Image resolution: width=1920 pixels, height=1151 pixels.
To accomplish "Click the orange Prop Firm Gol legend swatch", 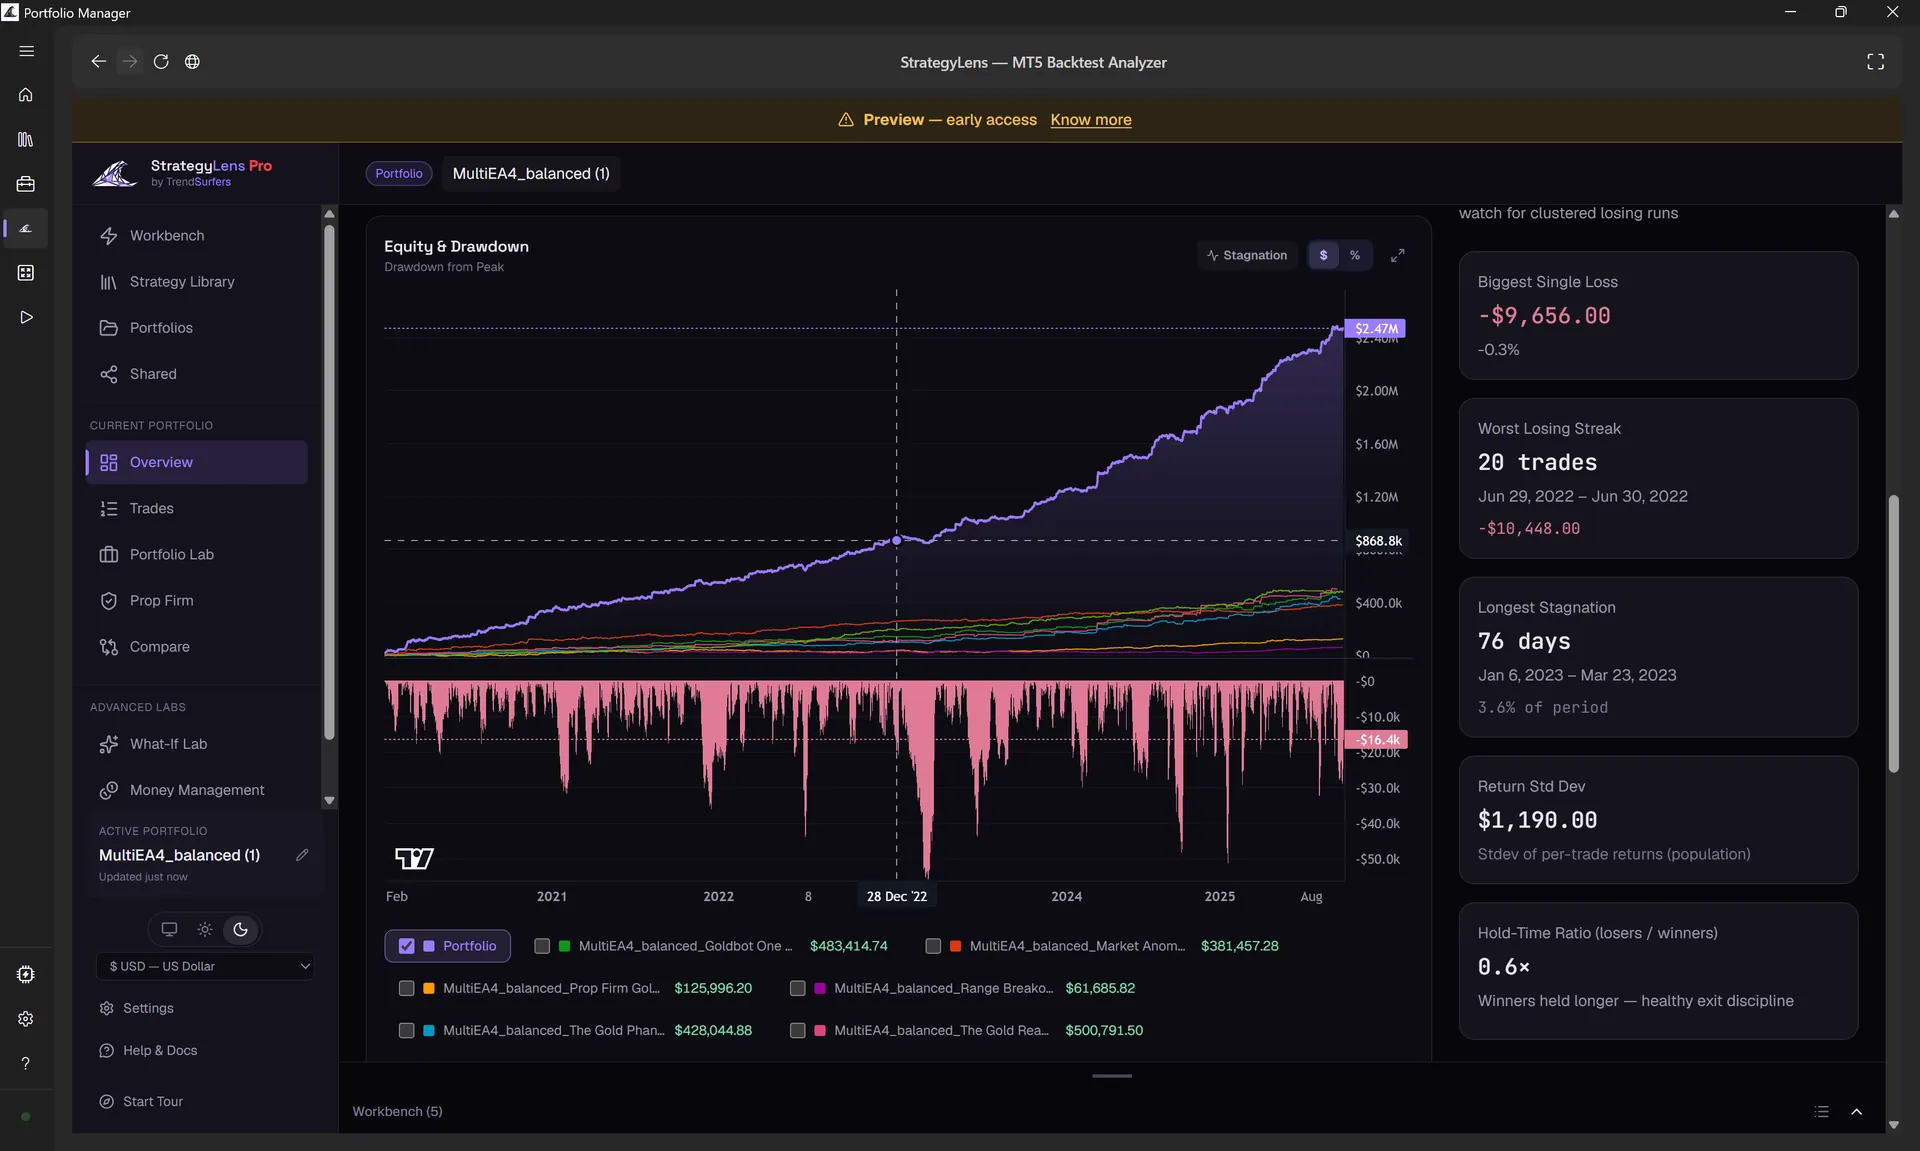I will click(x=428, y=988).
